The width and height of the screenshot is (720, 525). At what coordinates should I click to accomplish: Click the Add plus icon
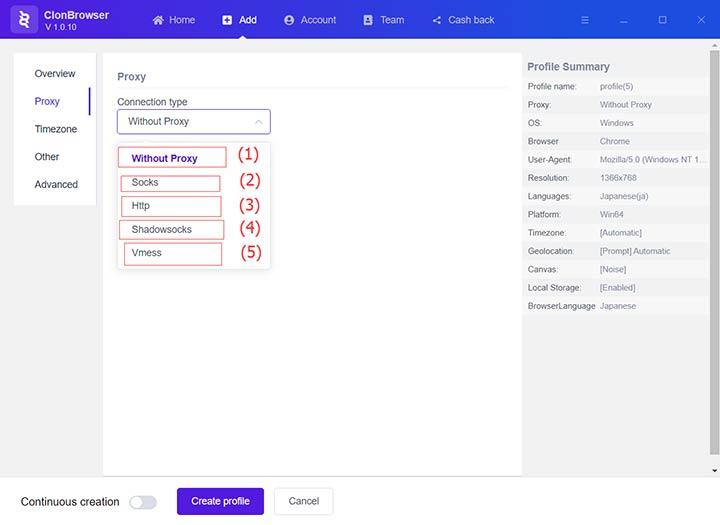[227, 20]
